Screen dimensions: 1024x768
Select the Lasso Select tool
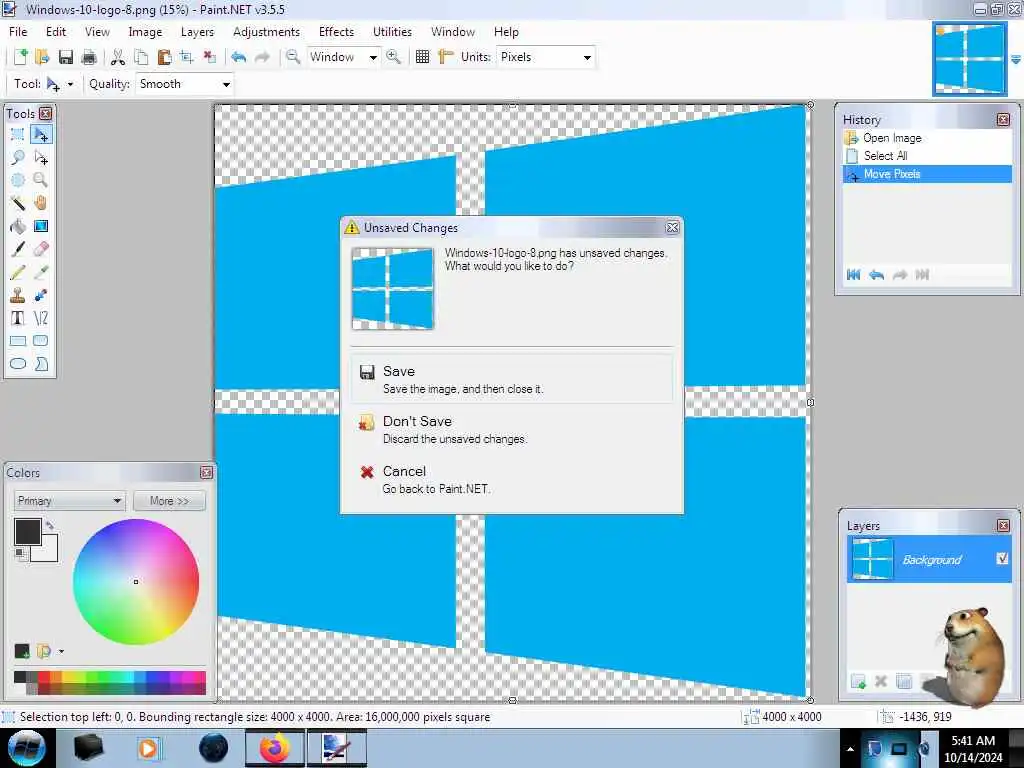coord(18,157)
